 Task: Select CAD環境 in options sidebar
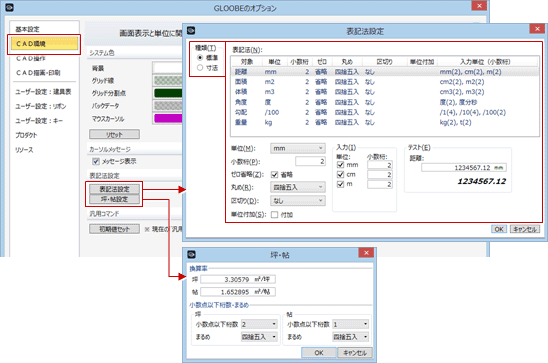click(44, 44)
